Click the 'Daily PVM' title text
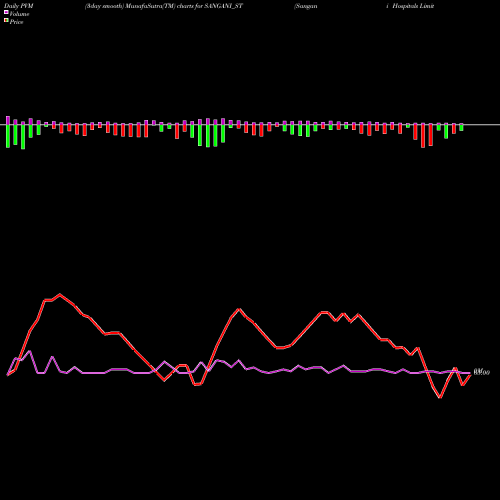This screenshot has width=500, height=500. (x=19, y=6)
